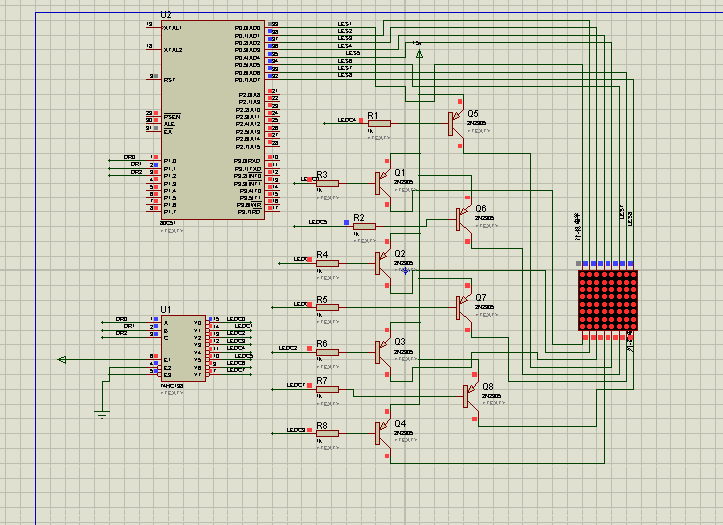Select transistor Q8 symbol
Screen dimensions: 723x525
point(468,395)
